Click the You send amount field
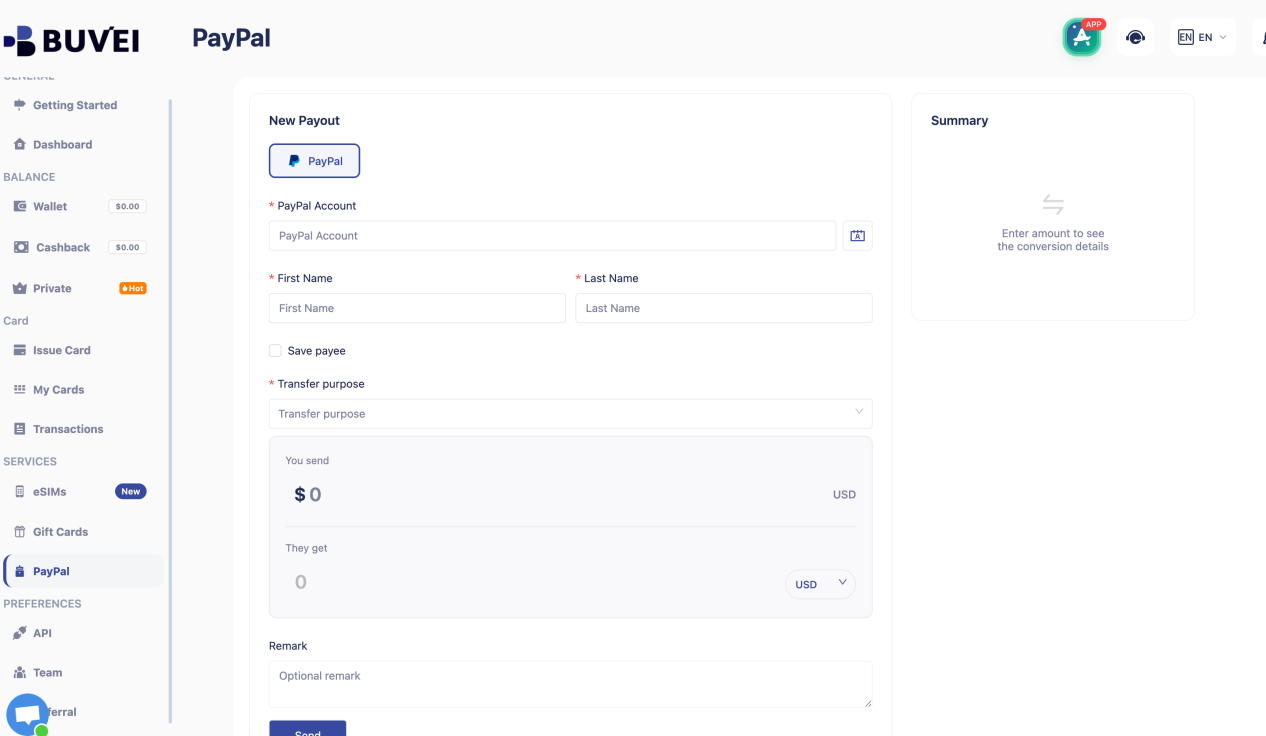The image size is (1266, 736). coord(560,494)
